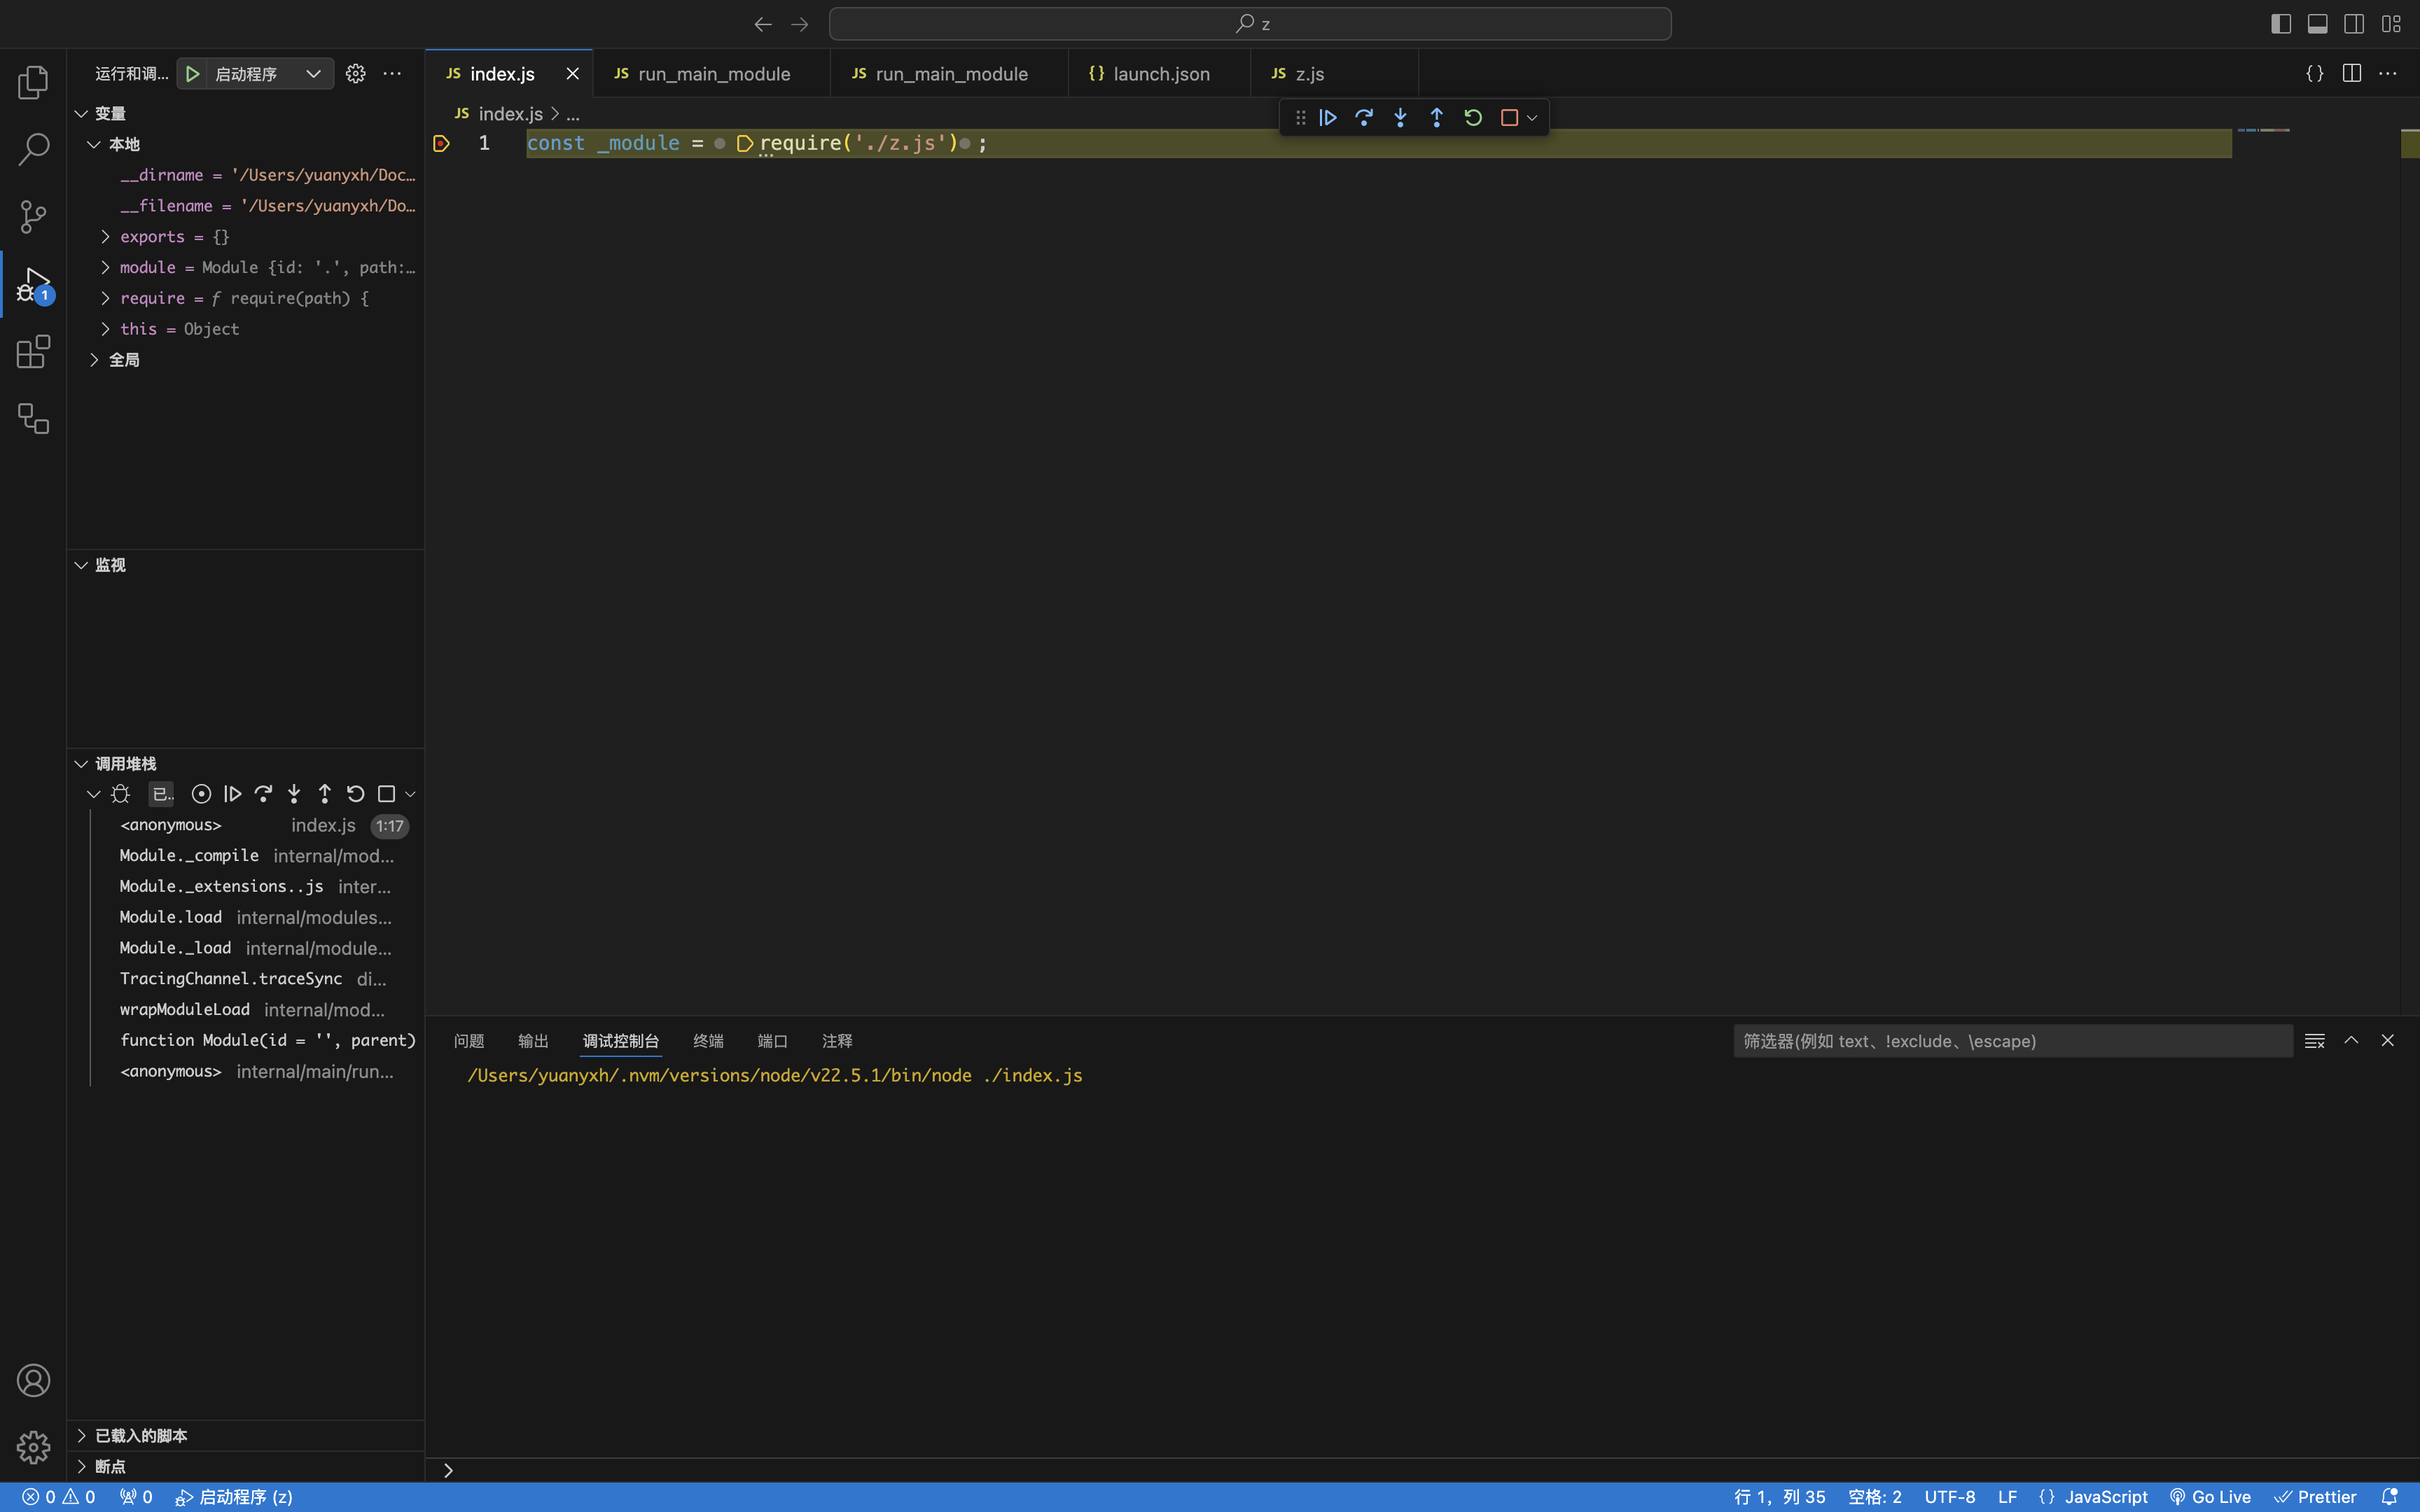This screenshot has height=1512, width=2420.
Task: Collapse the 本地 local scope
Action: 94,145
